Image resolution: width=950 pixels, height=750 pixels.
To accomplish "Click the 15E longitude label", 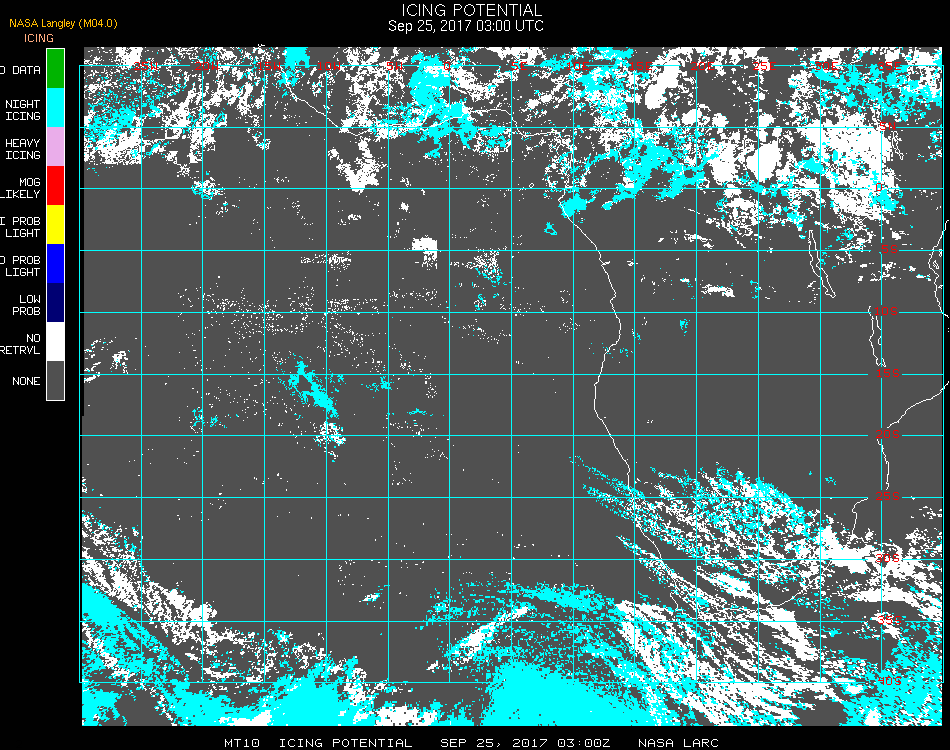I will pyautogui.click(x=640, y=66).
